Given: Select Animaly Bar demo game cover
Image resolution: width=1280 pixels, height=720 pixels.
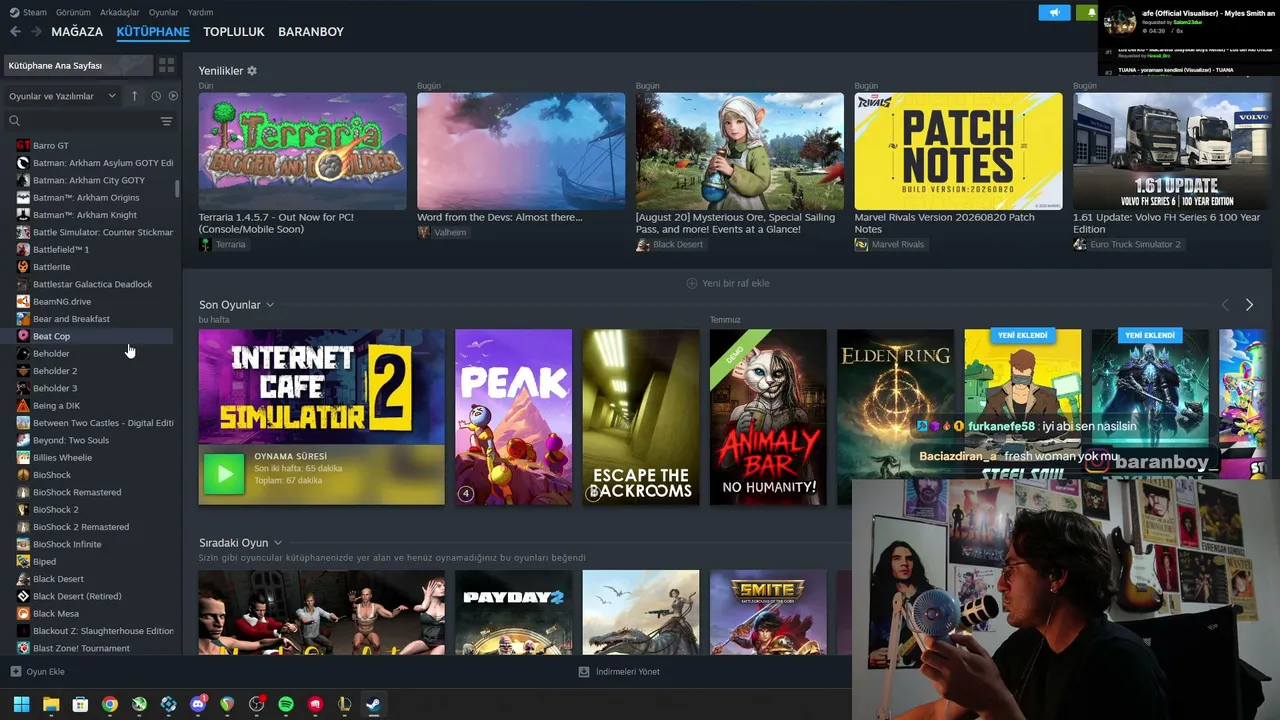Looking at the screenshot, I should [x=768, y=417].
